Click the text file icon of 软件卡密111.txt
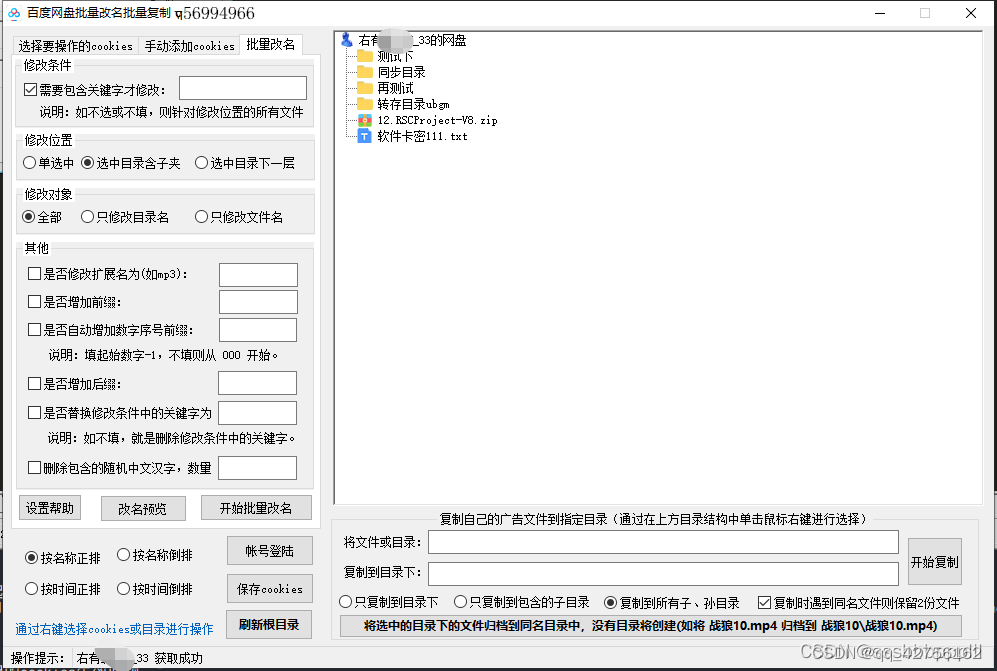Viewport: 997px width, 671px height. point(365,135)
